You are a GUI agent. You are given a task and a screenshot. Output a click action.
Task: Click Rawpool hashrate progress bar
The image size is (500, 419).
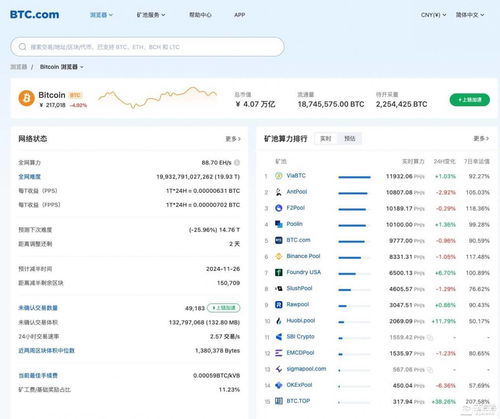354,306
